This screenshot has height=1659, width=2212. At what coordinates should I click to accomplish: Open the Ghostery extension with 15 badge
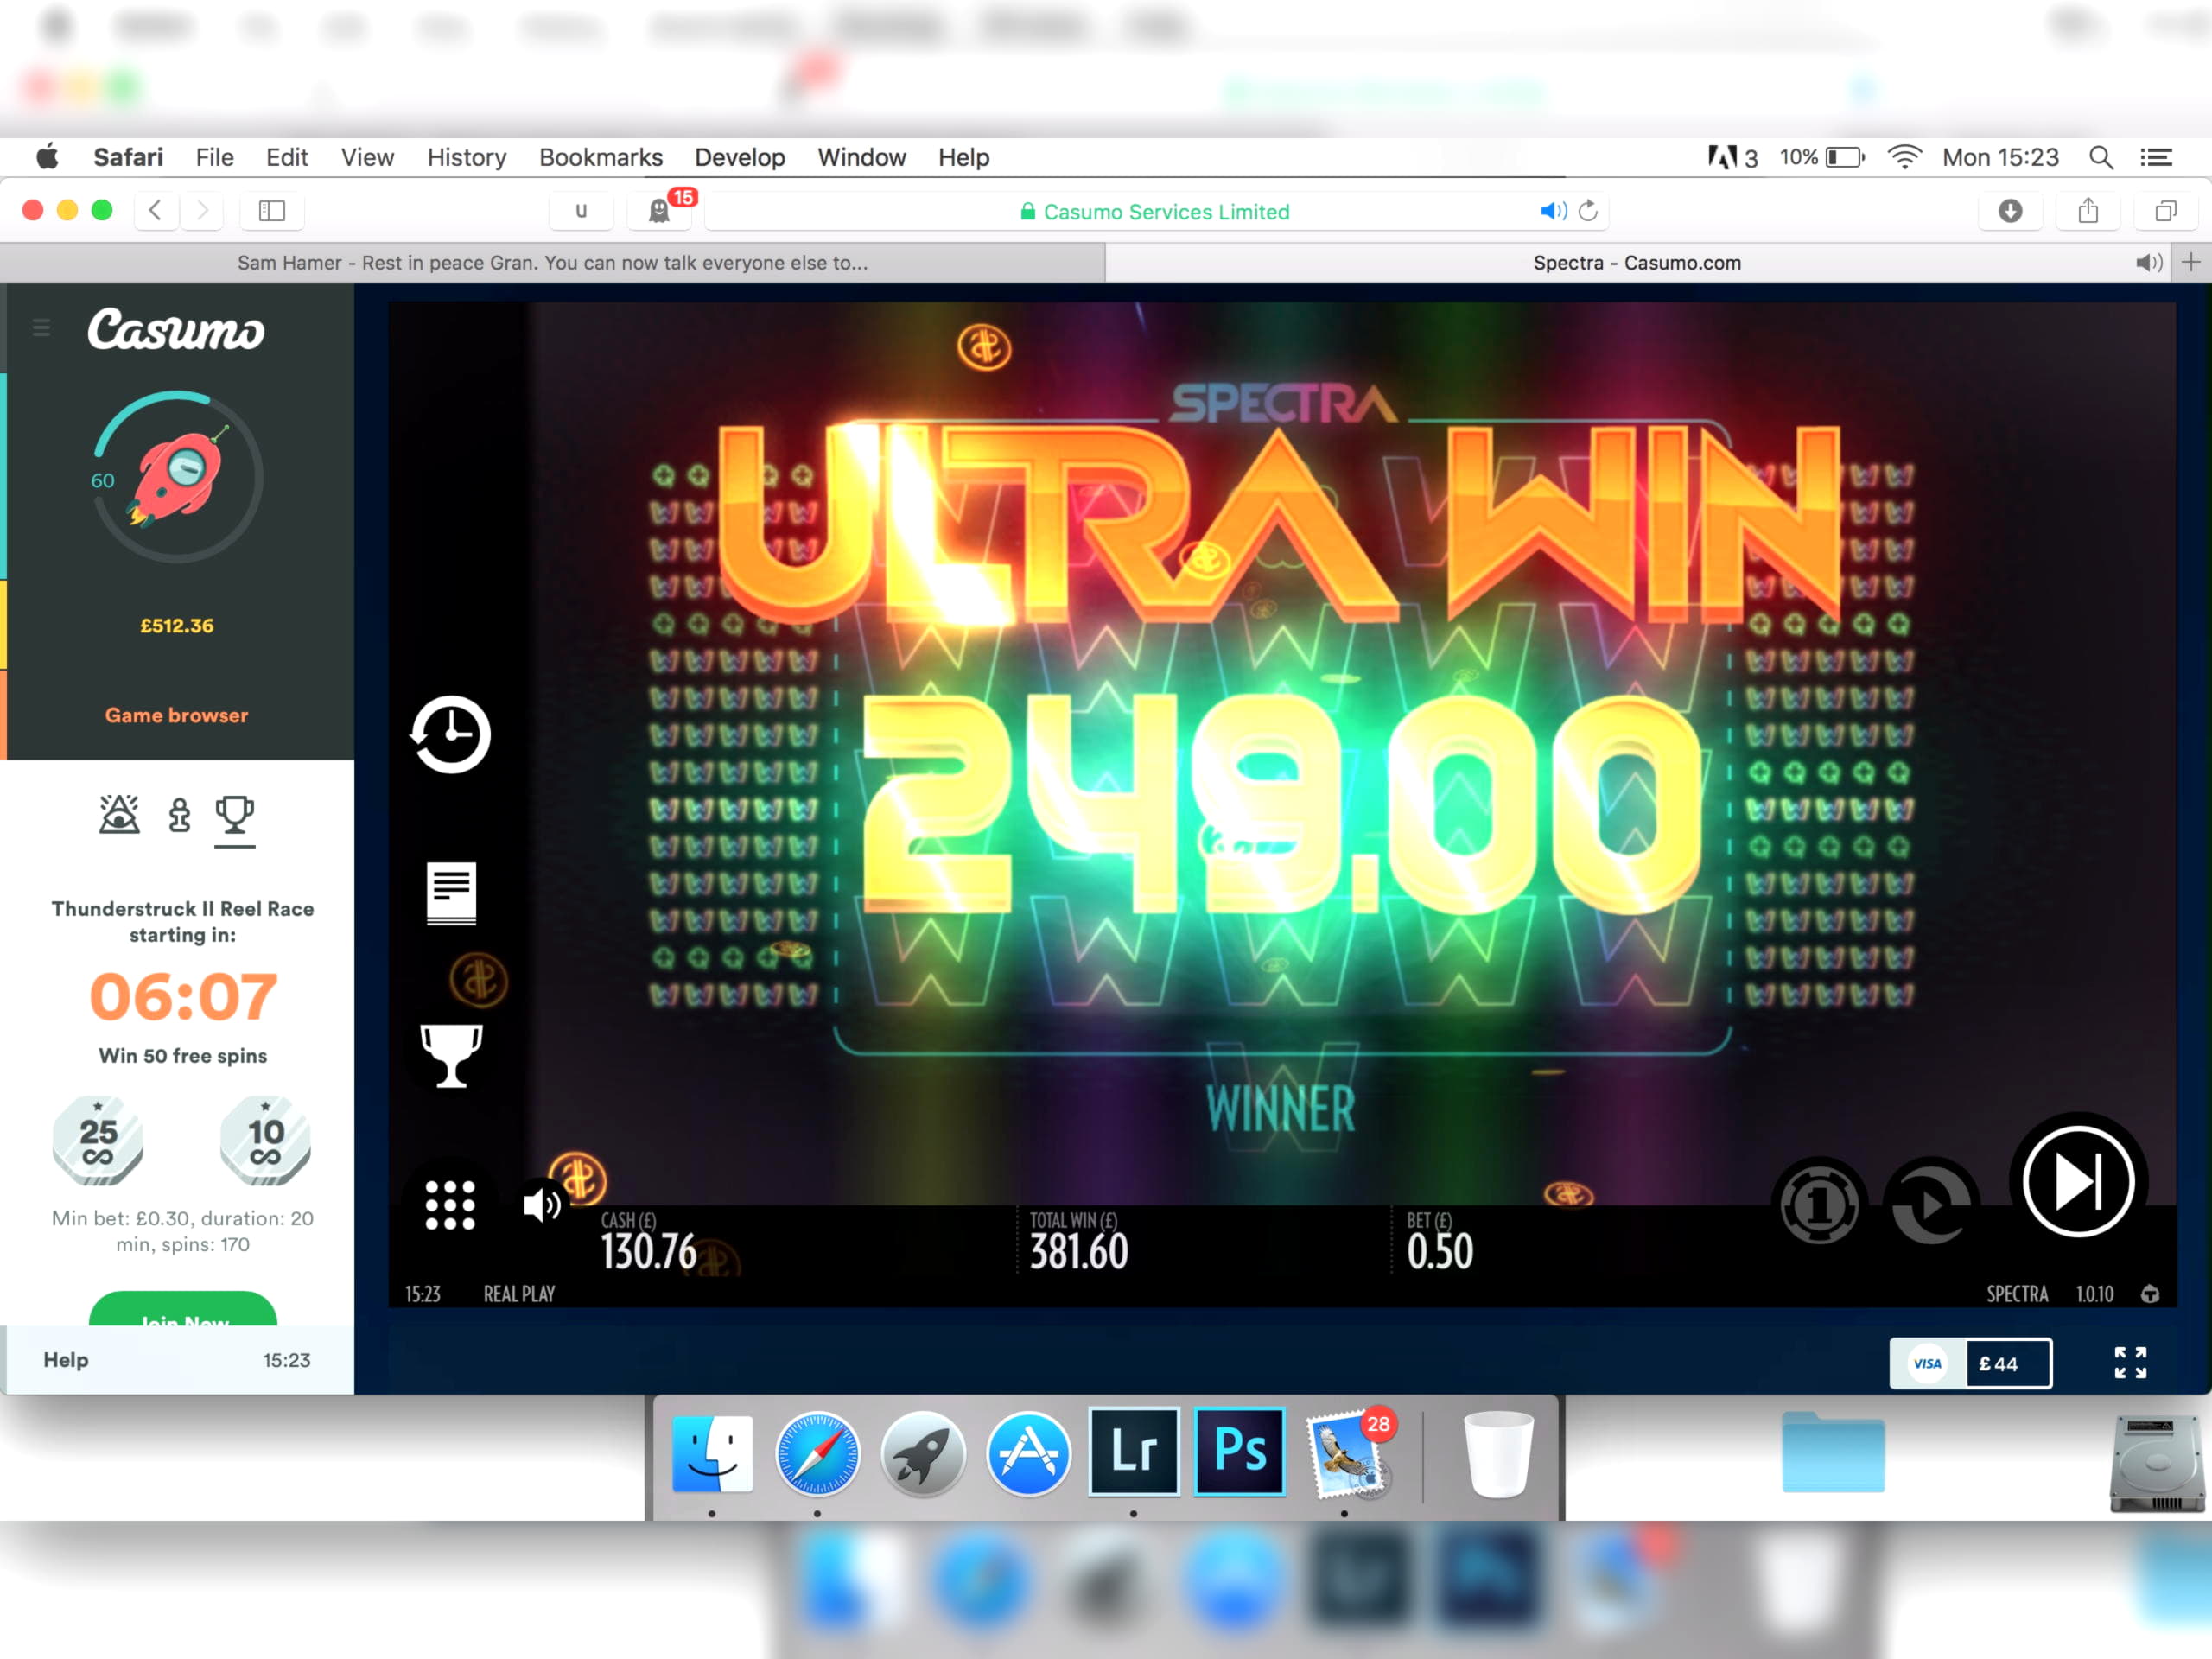tap(659, 210)
